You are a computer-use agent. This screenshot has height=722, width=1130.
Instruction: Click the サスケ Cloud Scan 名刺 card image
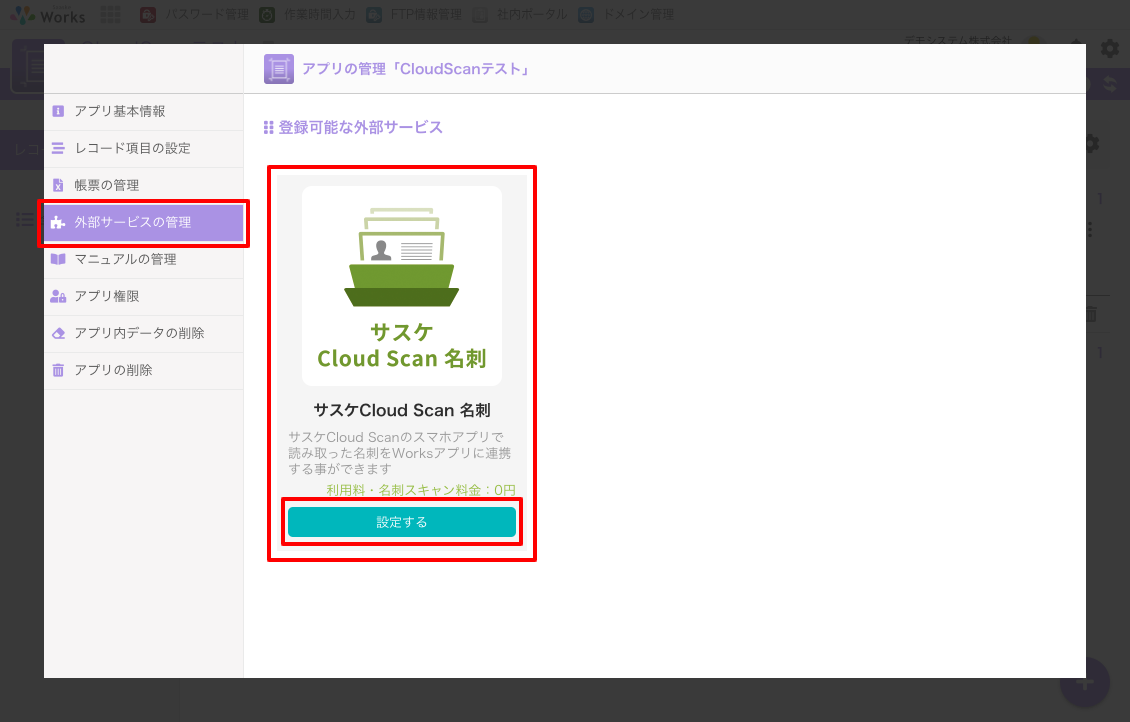(x=401, y=286)
